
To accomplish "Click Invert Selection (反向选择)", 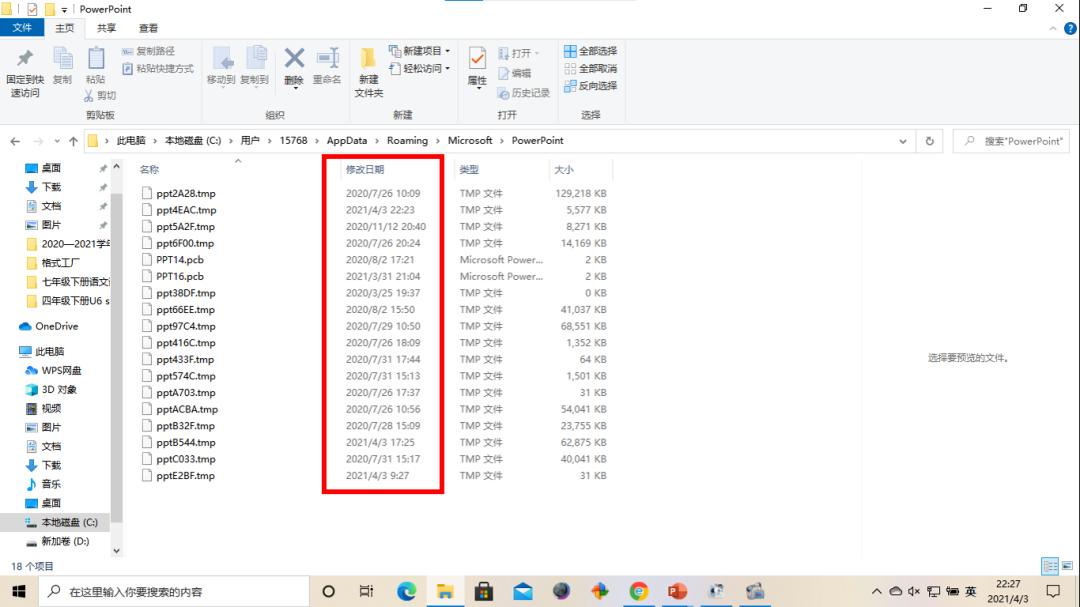I will [x=590, y=85].
